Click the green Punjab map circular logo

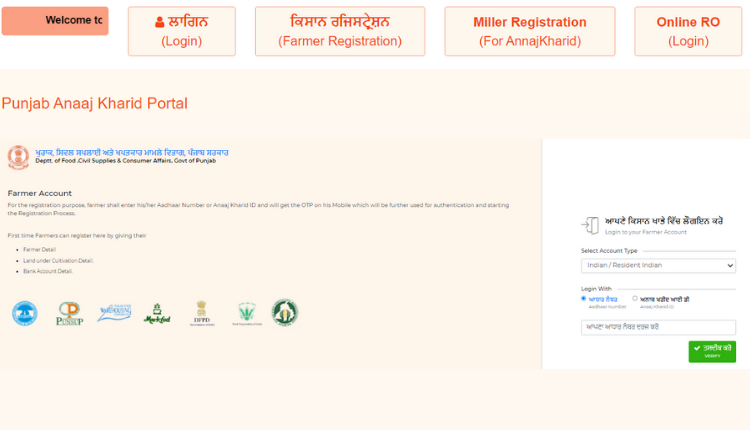click(x=285, y=312)
